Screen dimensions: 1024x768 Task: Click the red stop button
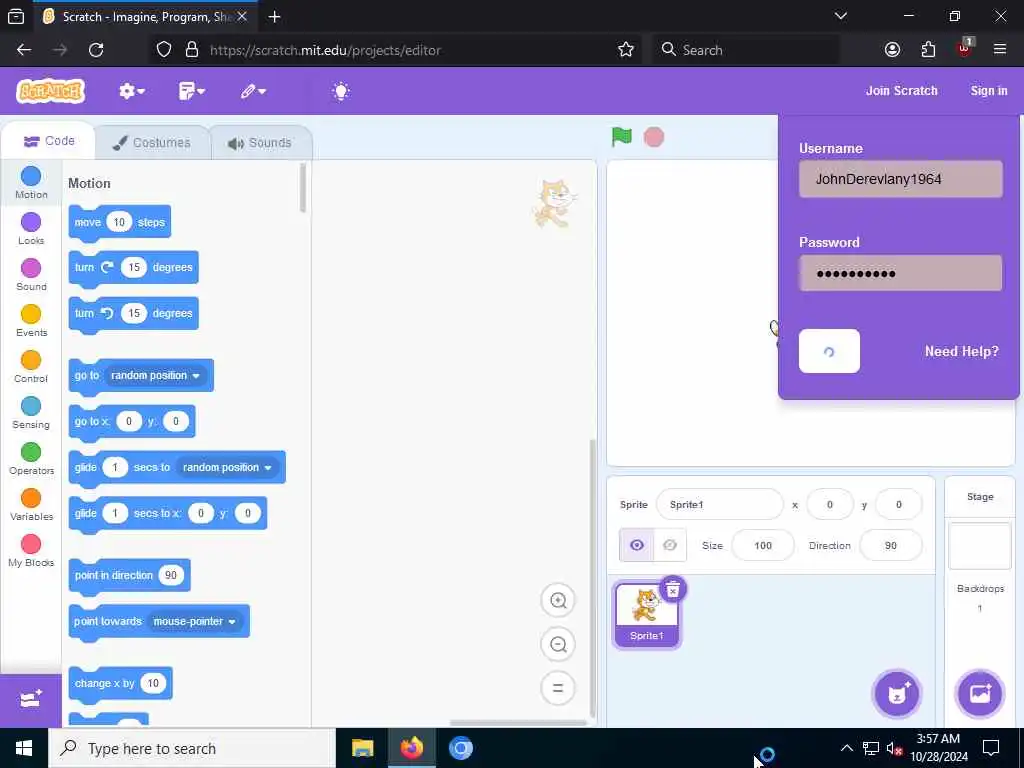[654, 137]
